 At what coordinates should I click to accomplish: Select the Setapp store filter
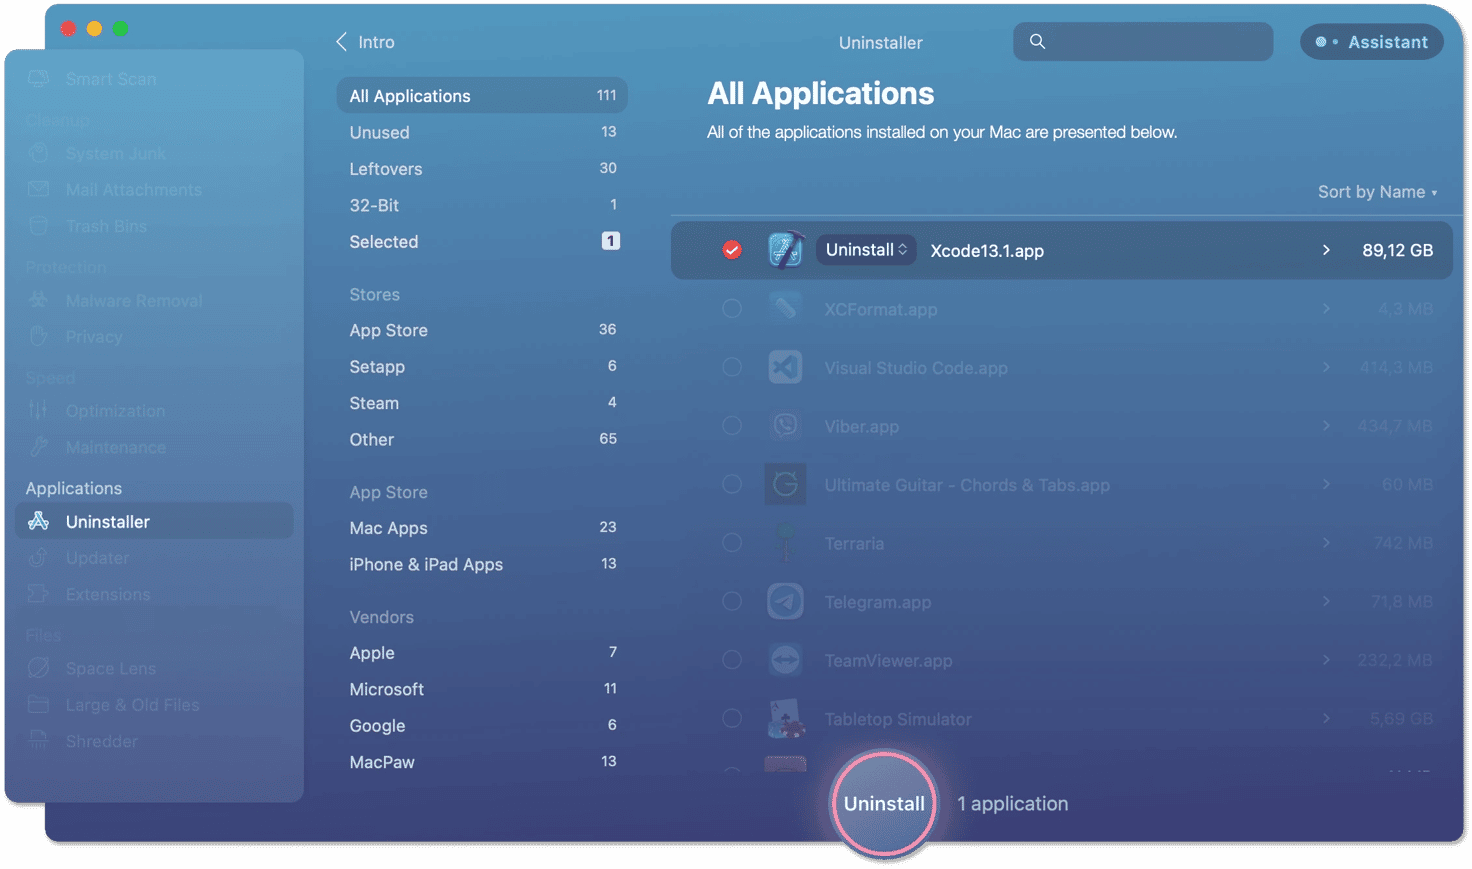[x=482, y=367]
